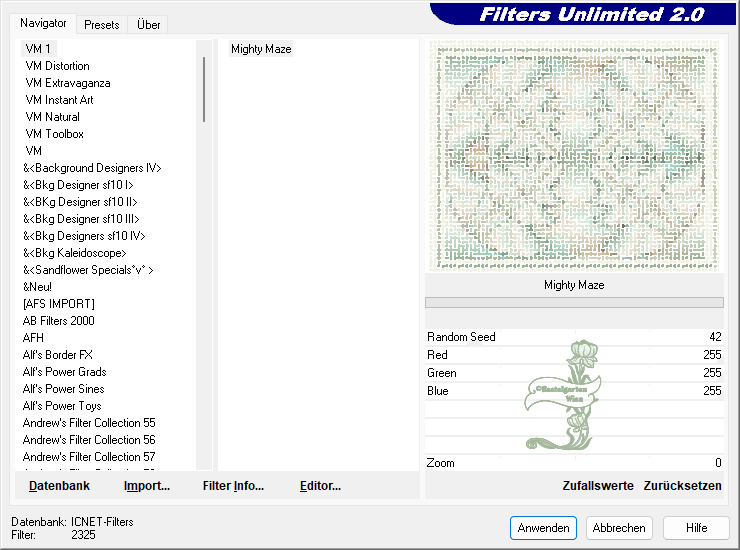Select the VM 1 filter category
Image resolution: width=740 pixels, height=550 pixels.
38,49
